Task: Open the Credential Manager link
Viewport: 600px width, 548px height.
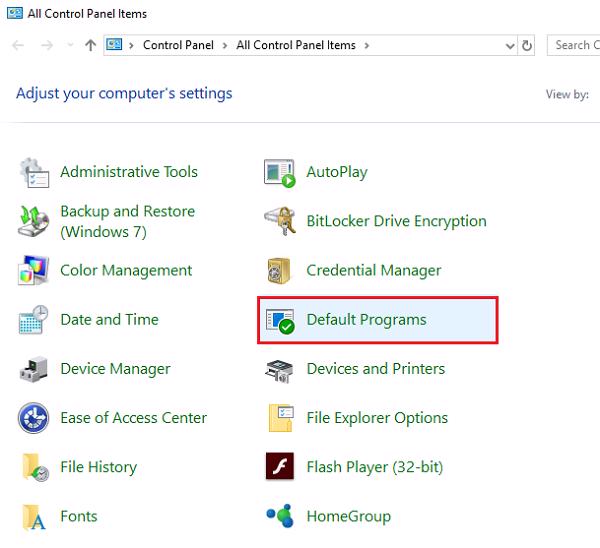Action: coord(373,271)
